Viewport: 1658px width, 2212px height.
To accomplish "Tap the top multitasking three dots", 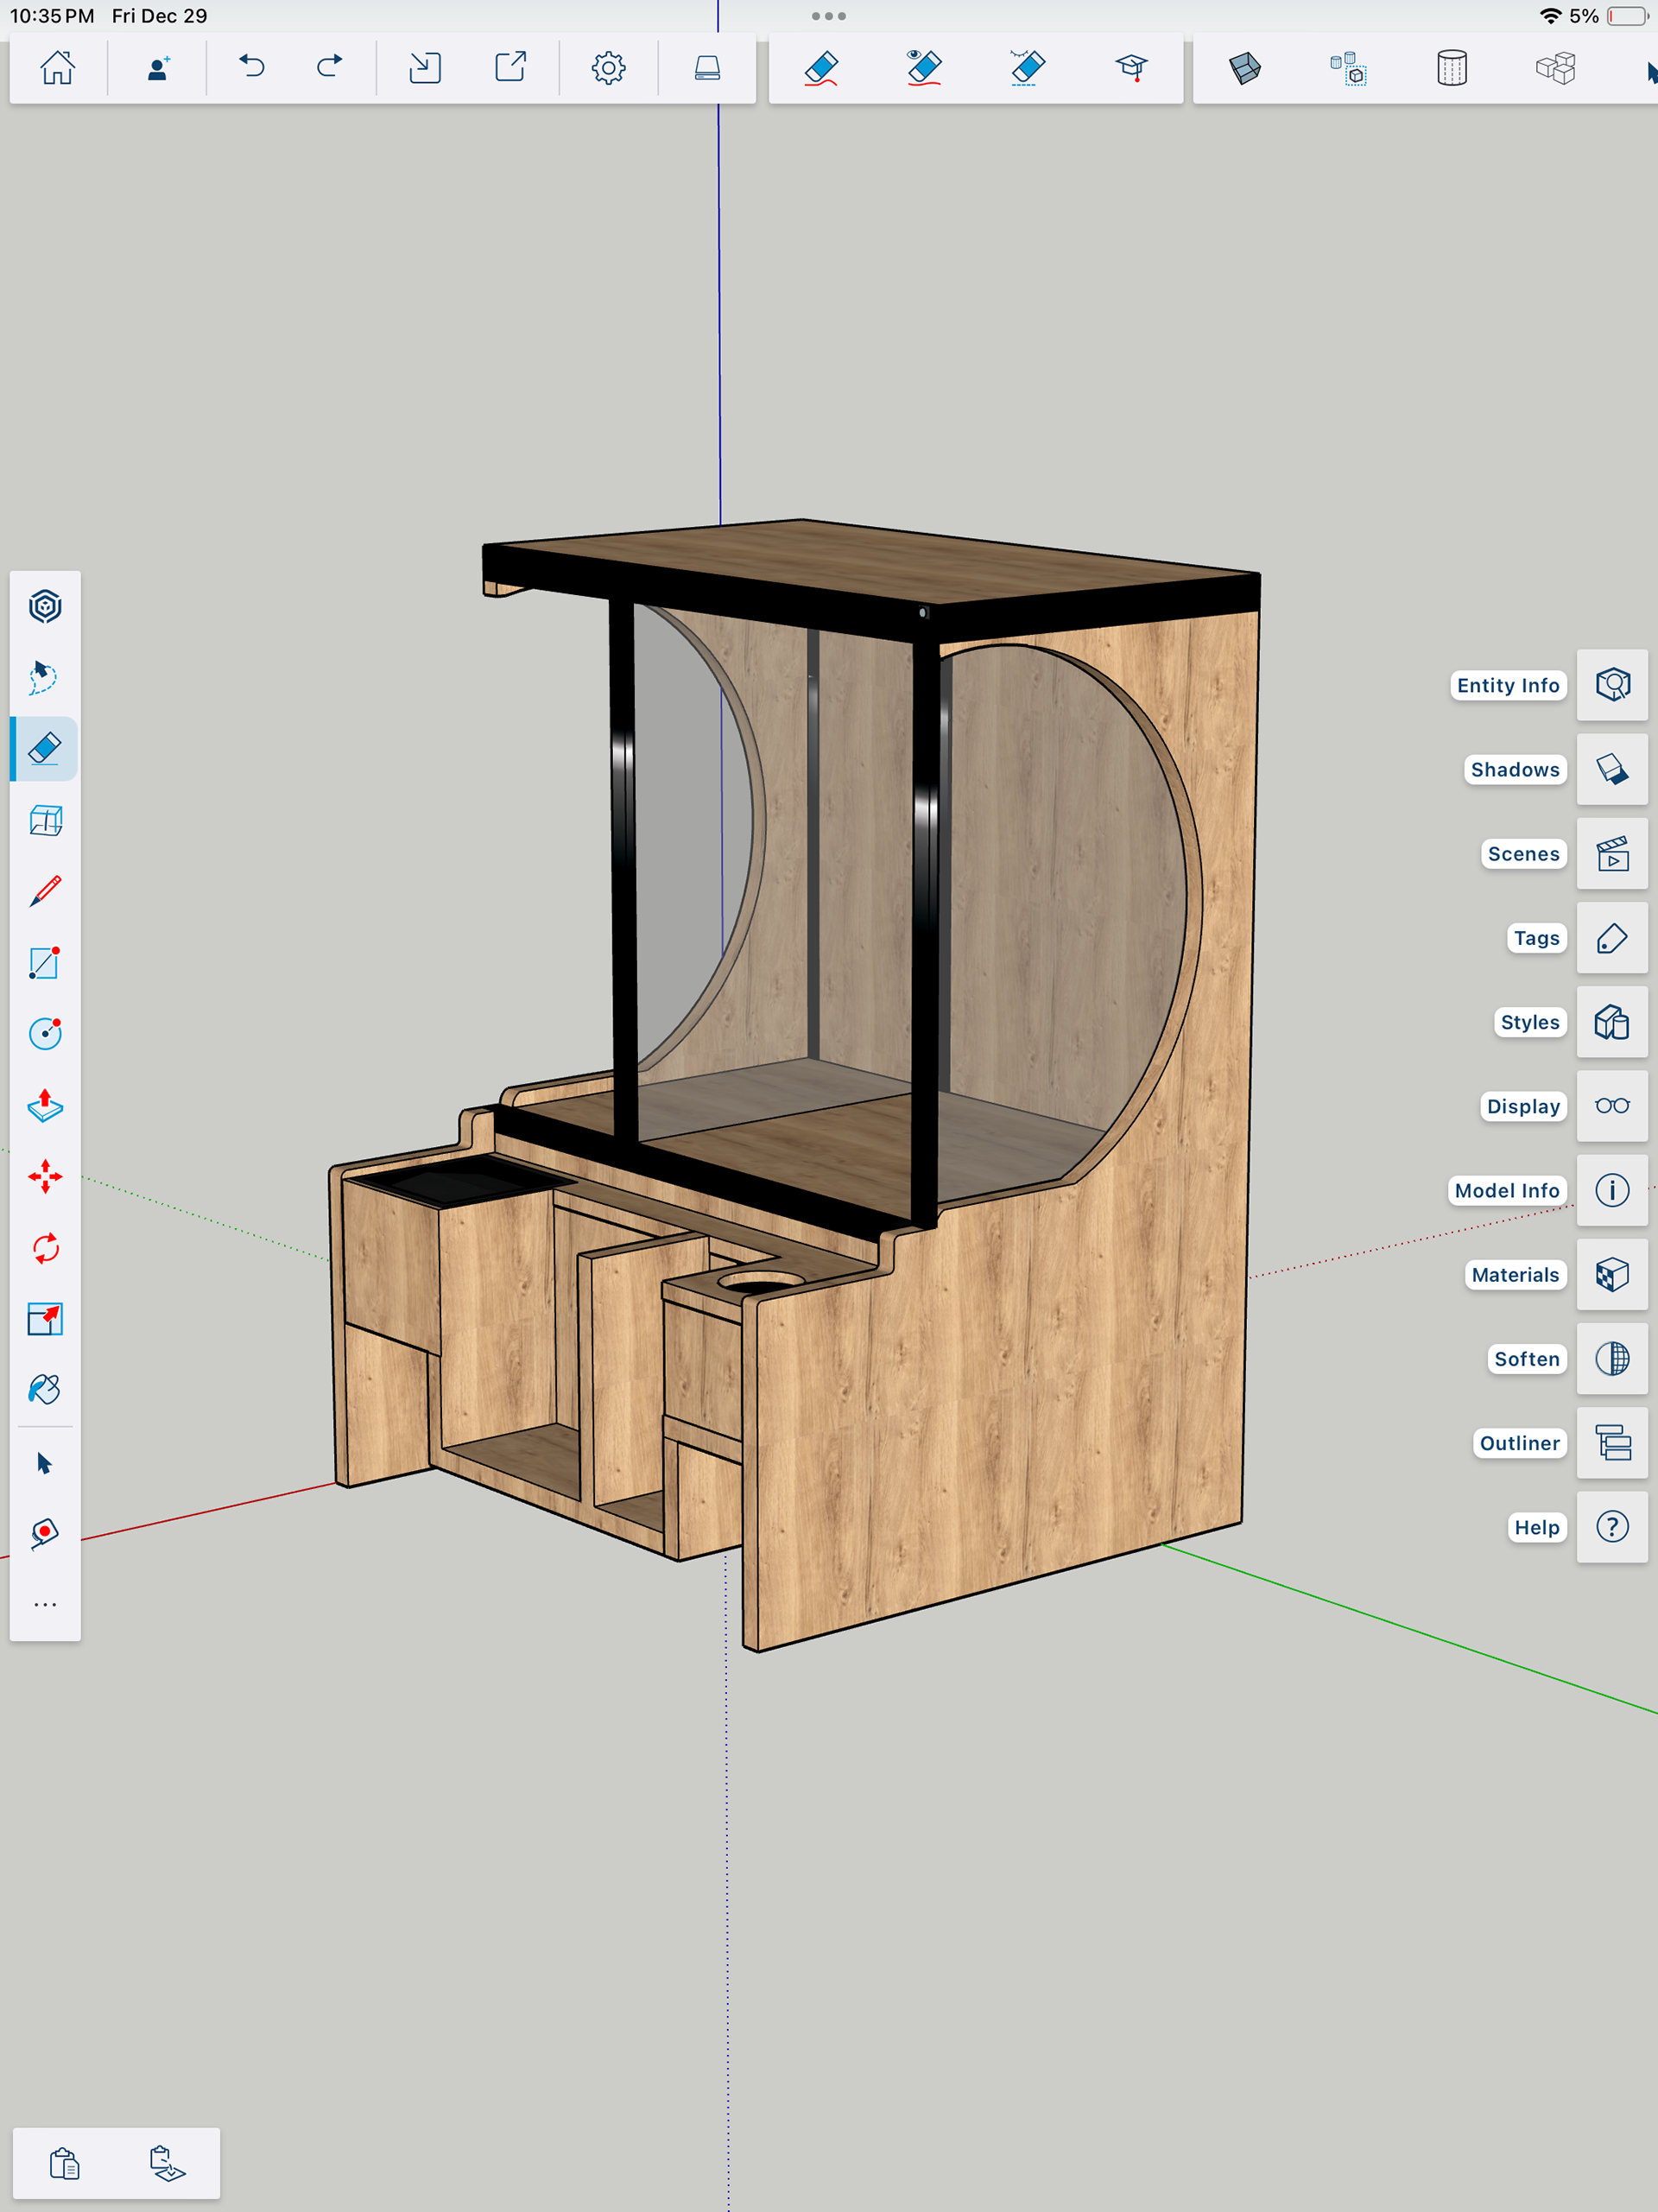I will pyautogui.click(x=828, y=16).
